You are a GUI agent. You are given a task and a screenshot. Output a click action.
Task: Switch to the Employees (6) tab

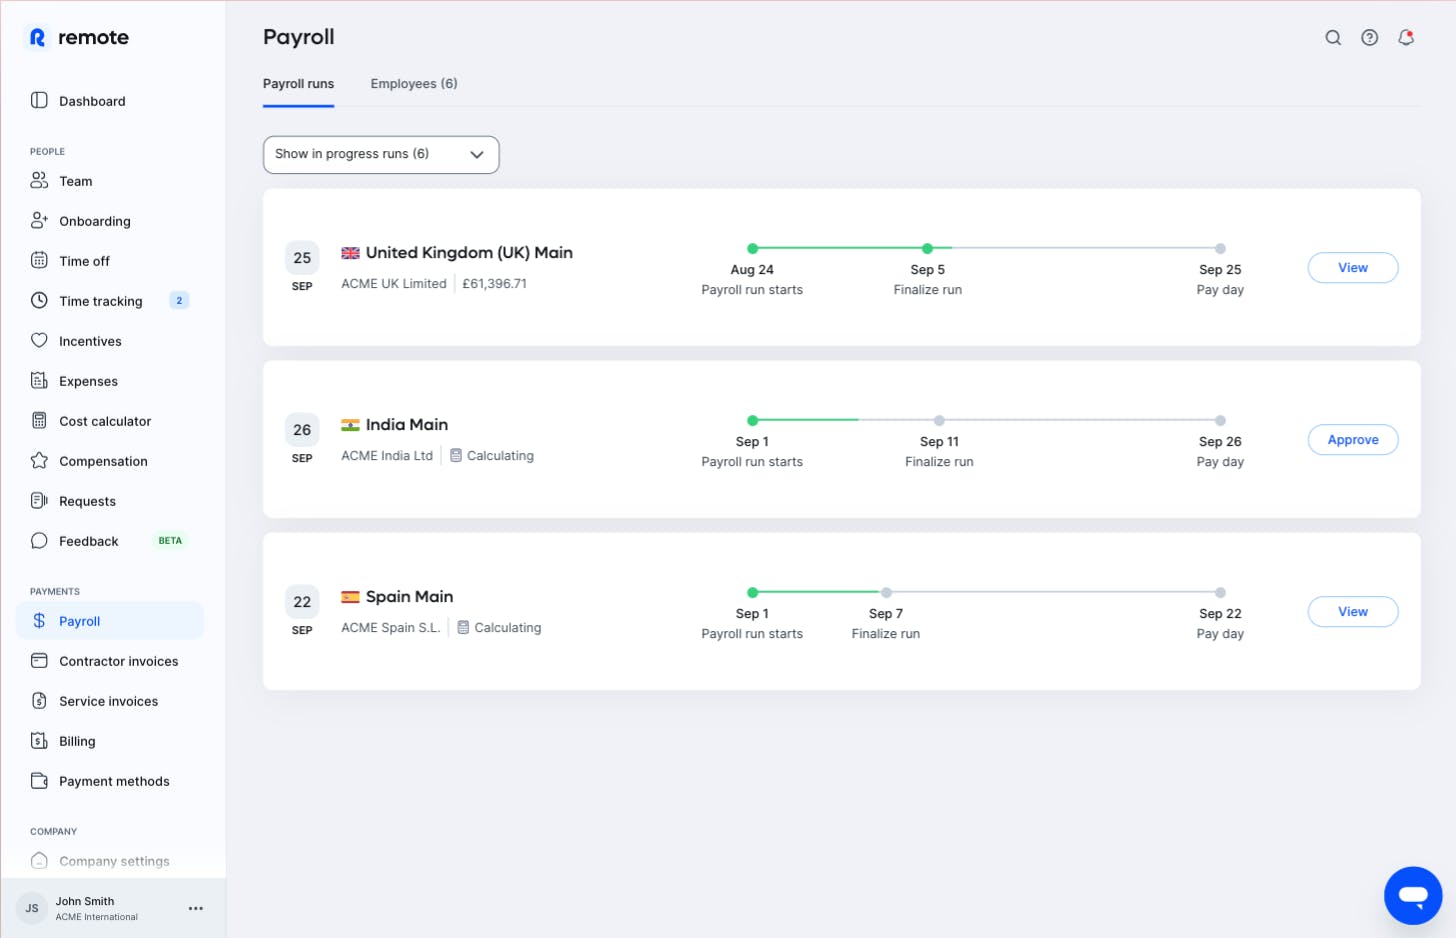pyautogui.click(x=414, y=84)
